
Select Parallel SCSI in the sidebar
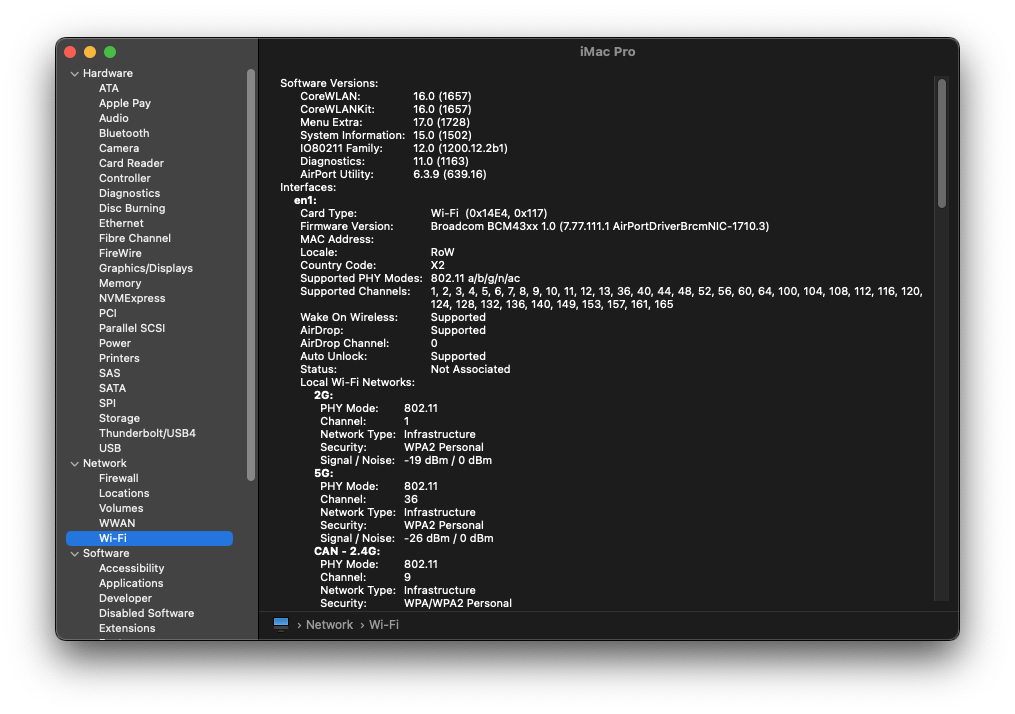click(132, 328)
